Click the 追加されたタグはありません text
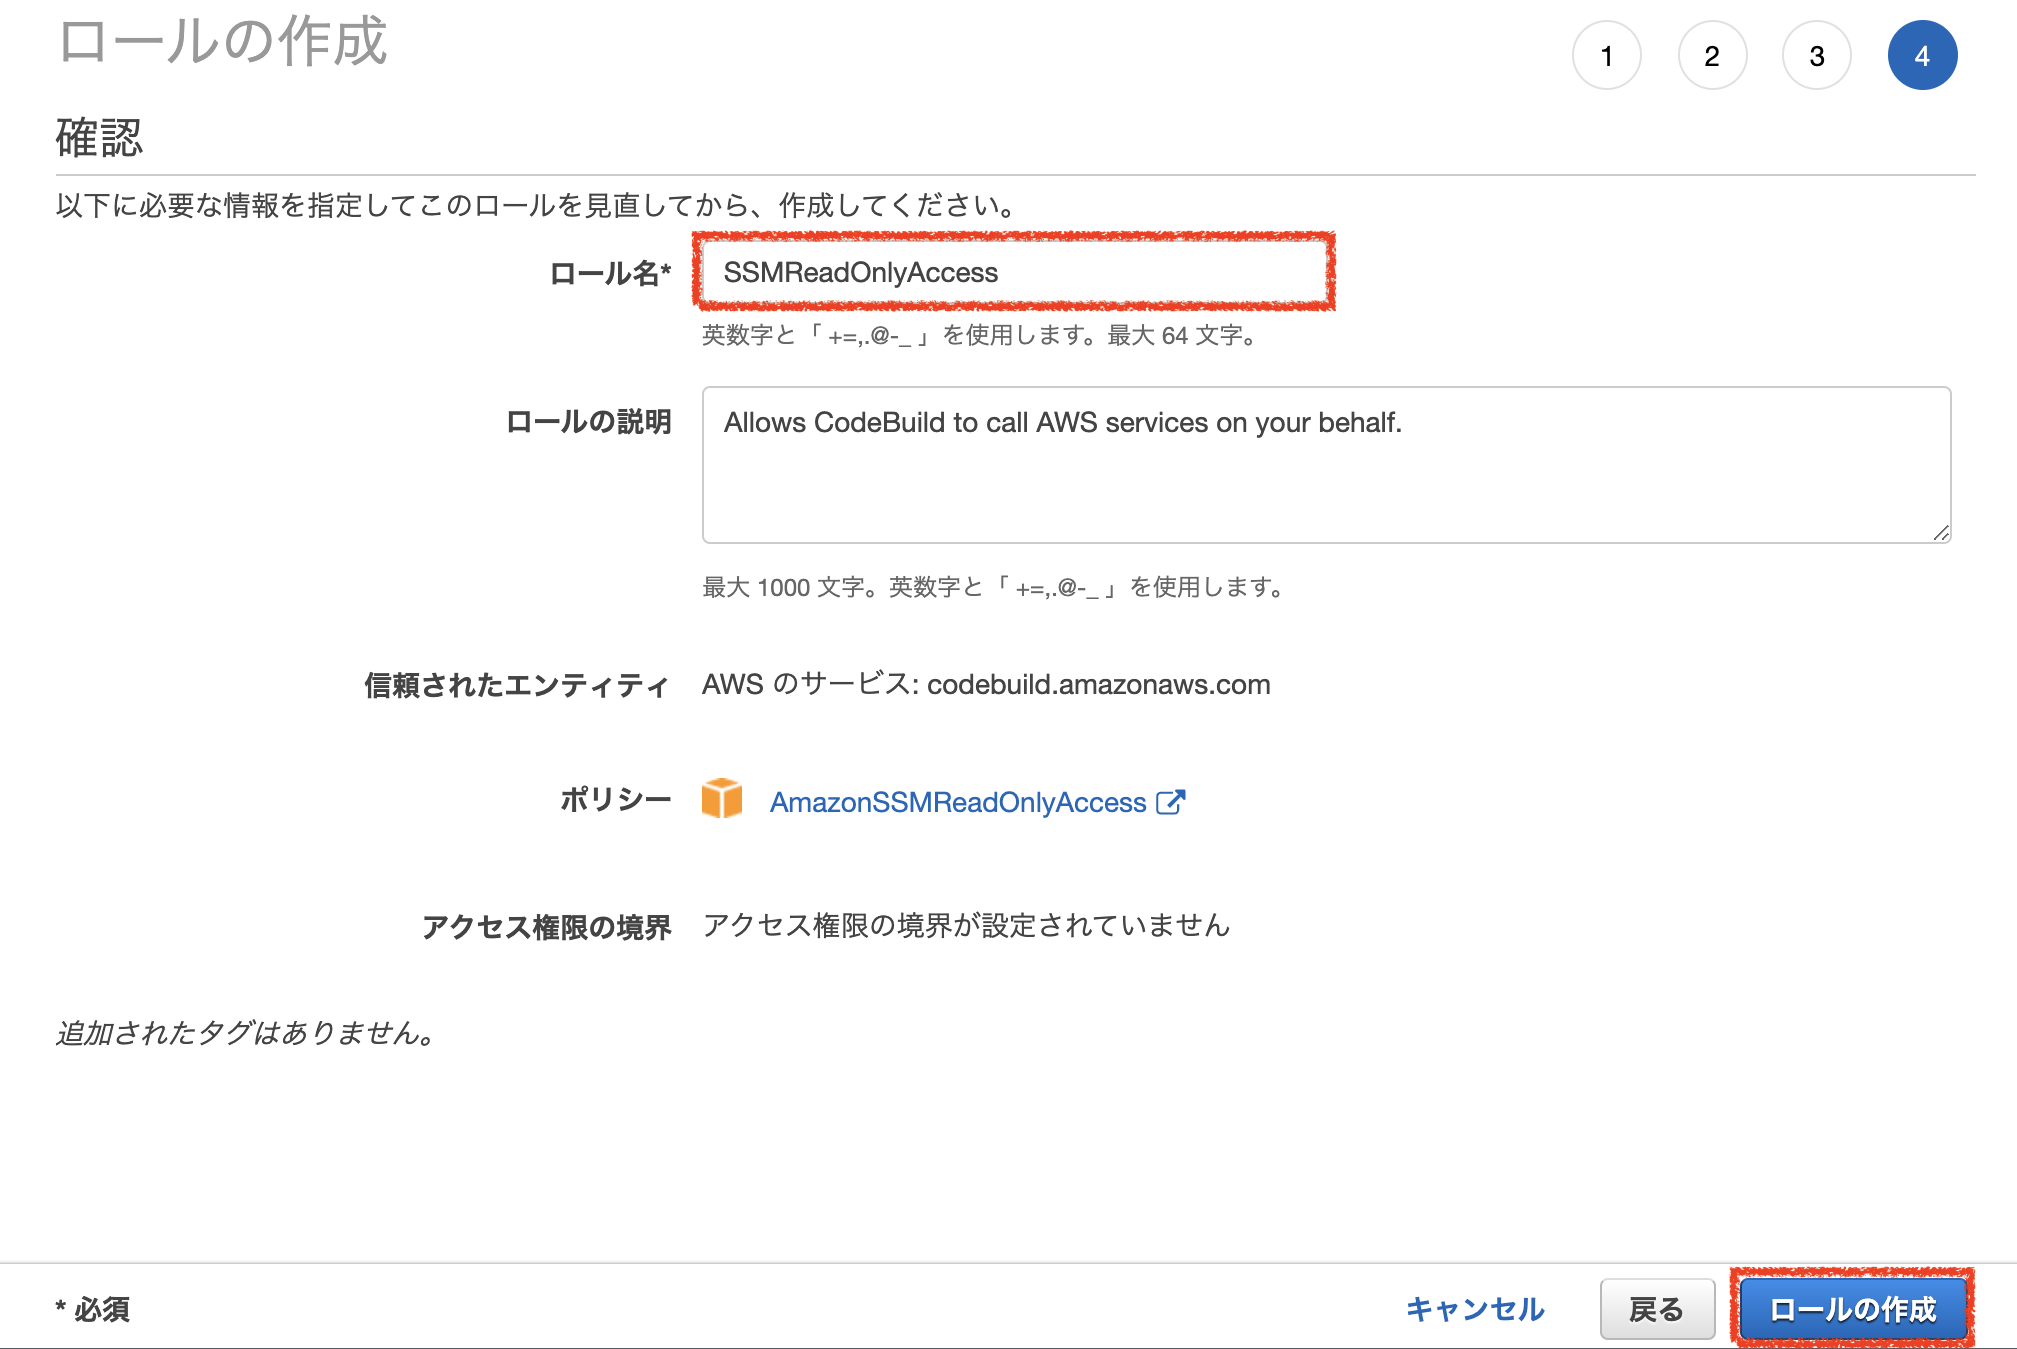Image resolution: width=2017 pixels, height=1349 pixels. 245,1033
